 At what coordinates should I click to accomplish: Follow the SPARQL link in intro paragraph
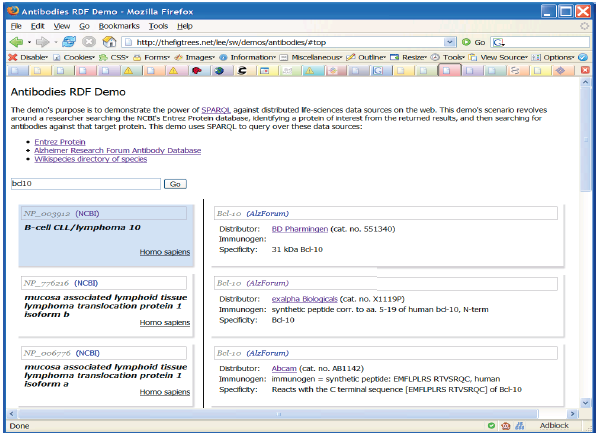[x=216, y=110]
